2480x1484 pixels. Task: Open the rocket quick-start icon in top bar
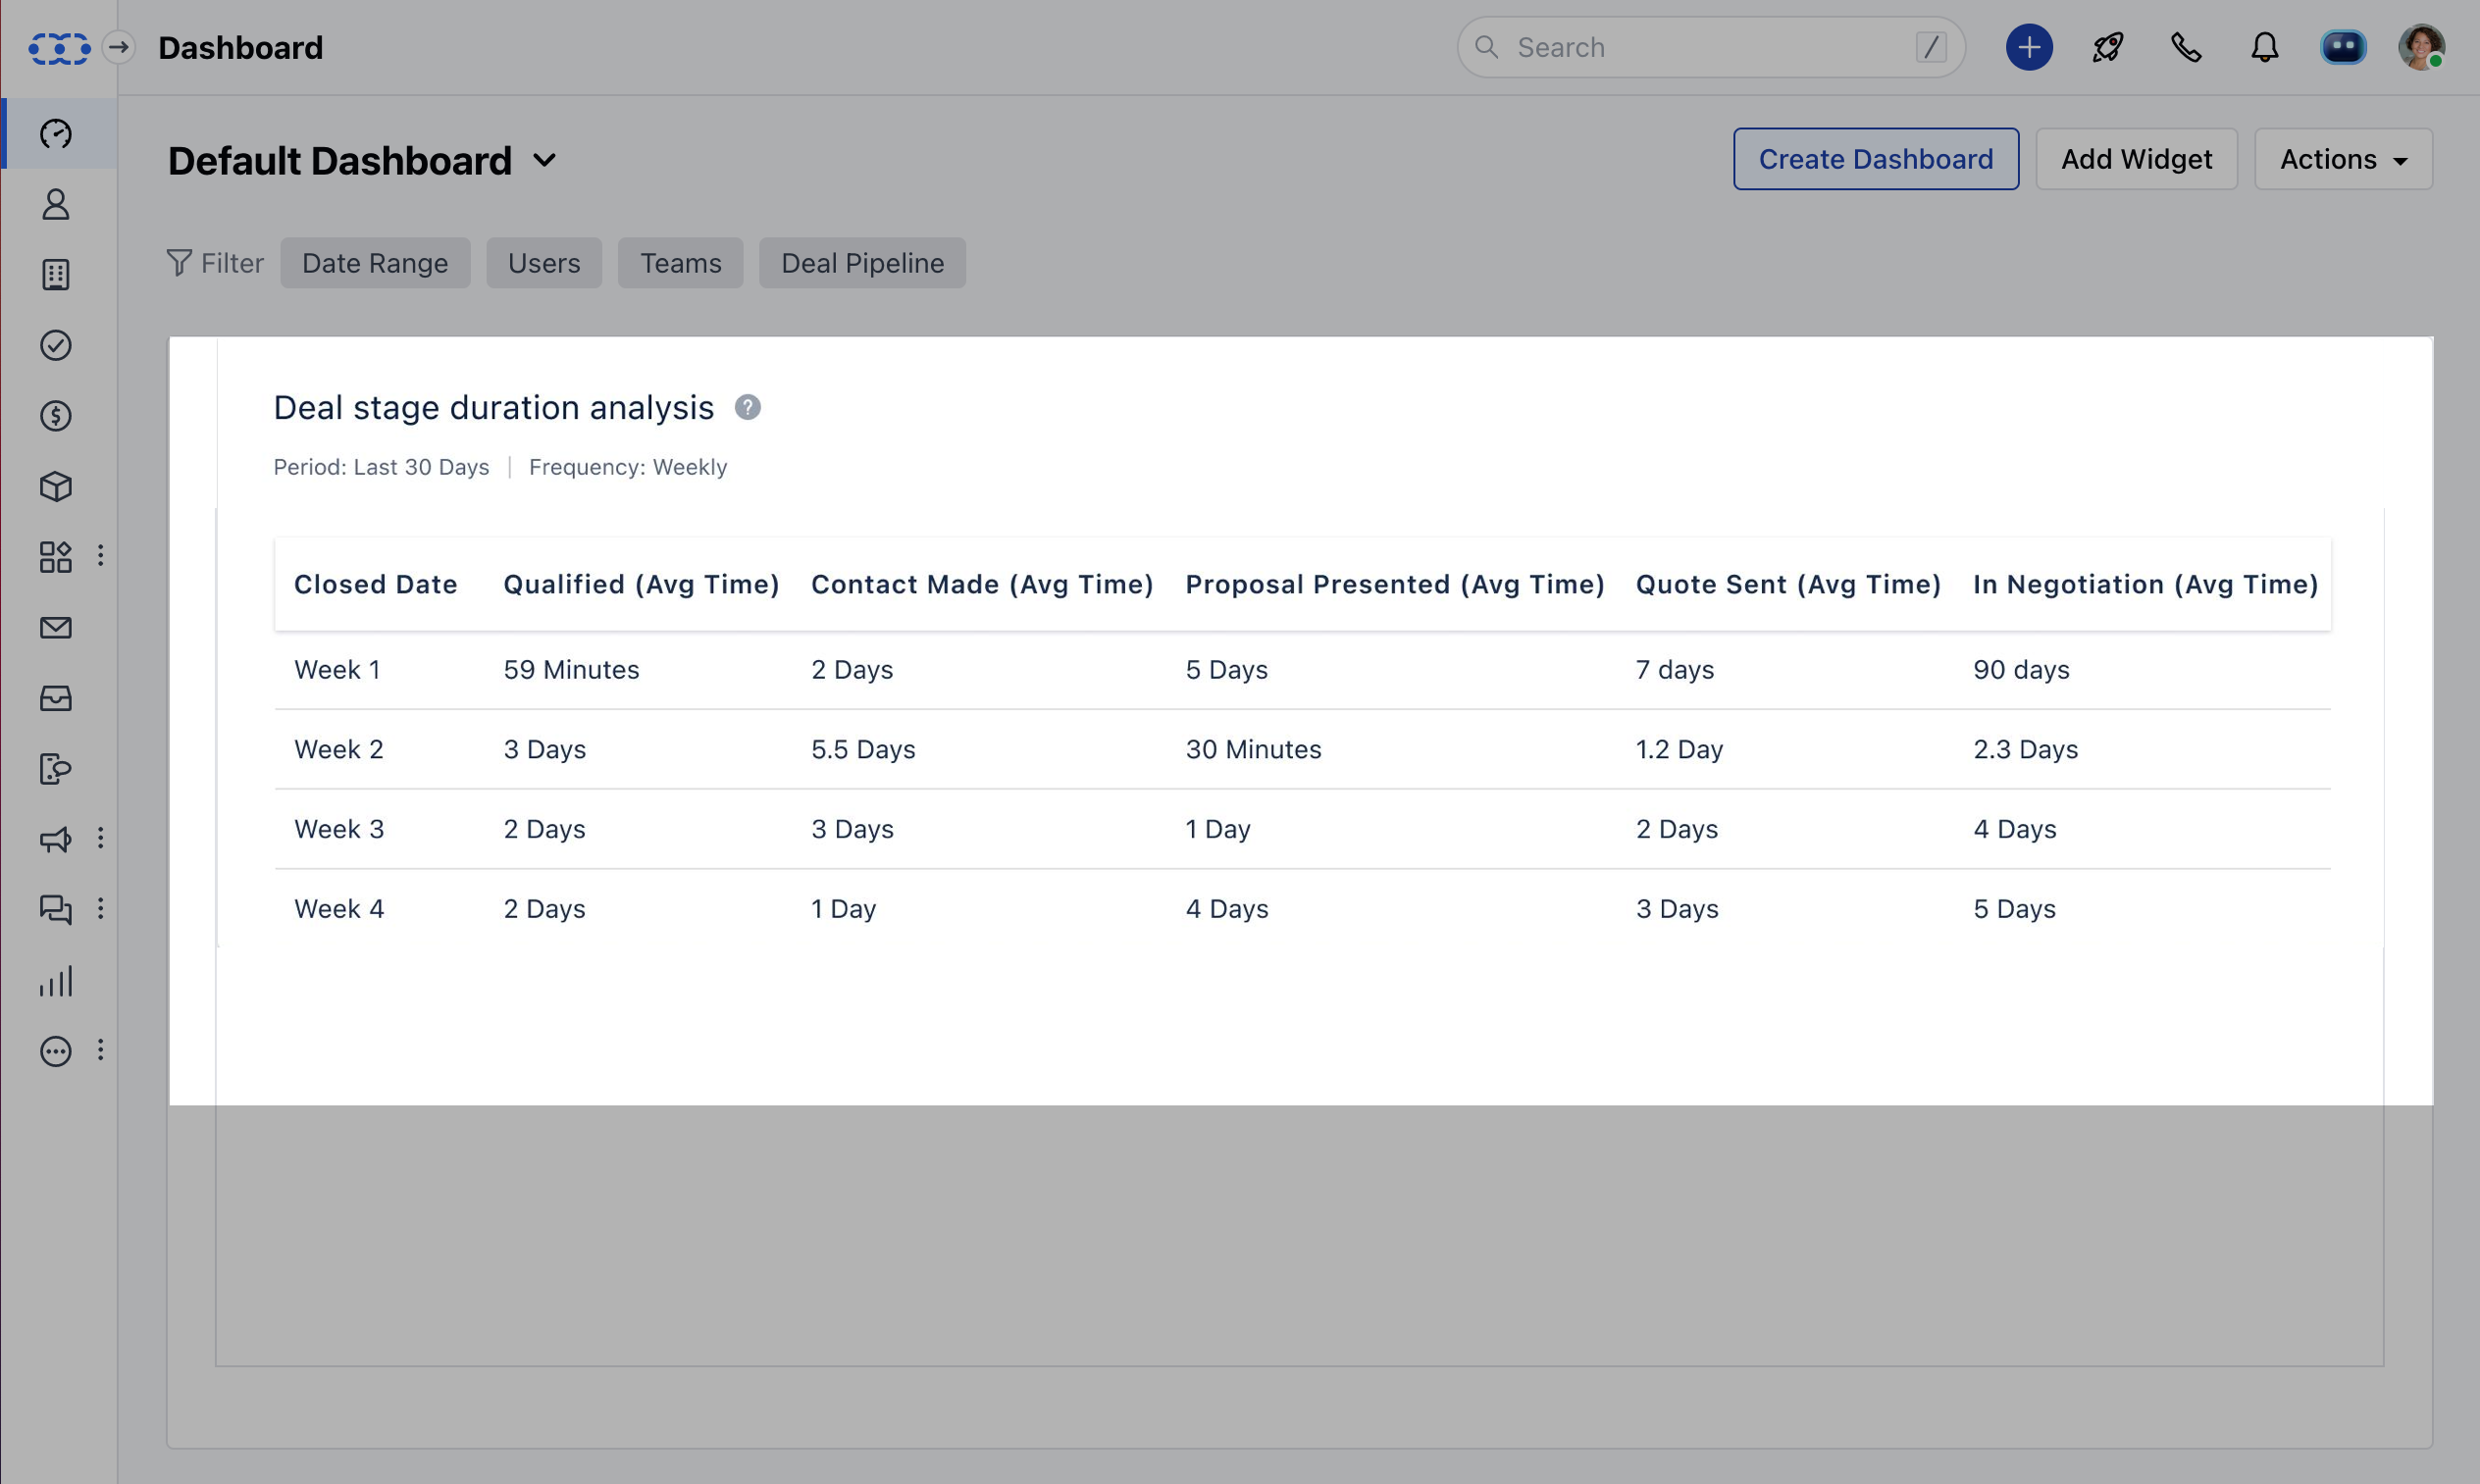click(x=2105, y=47)
